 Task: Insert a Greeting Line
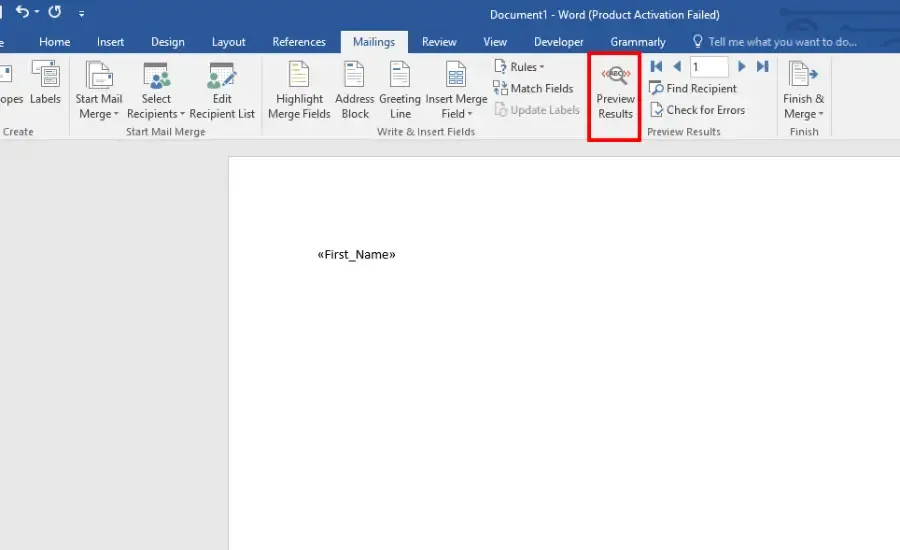point(400,90)
